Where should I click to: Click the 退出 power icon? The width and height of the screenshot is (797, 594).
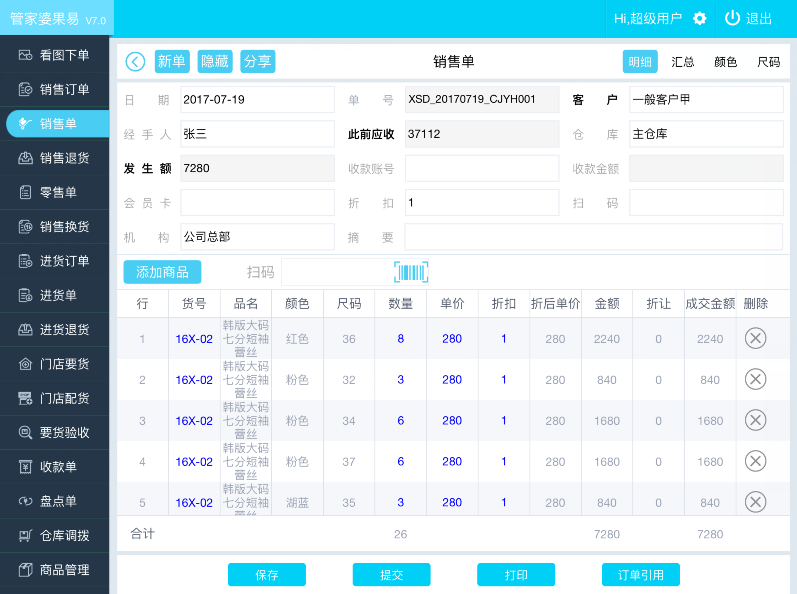pos(732,18)
